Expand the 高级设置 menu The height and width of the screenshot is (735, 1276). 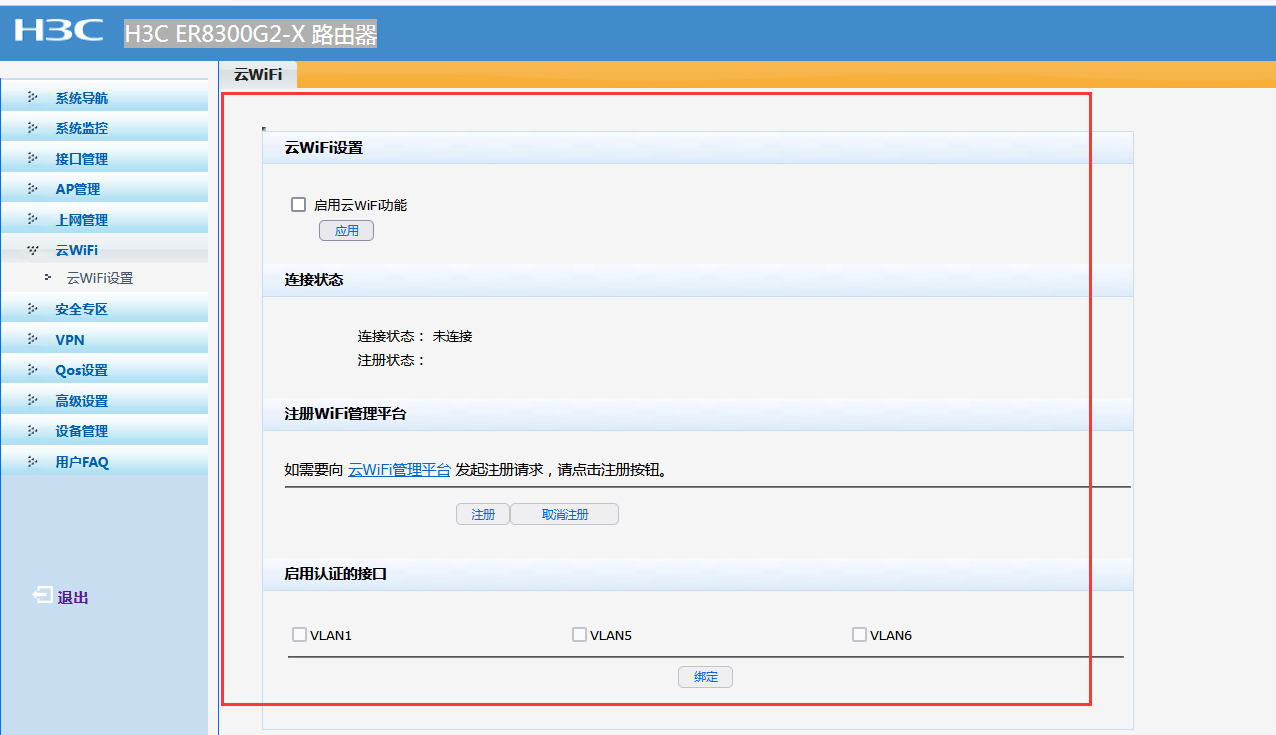pos(104,401)
